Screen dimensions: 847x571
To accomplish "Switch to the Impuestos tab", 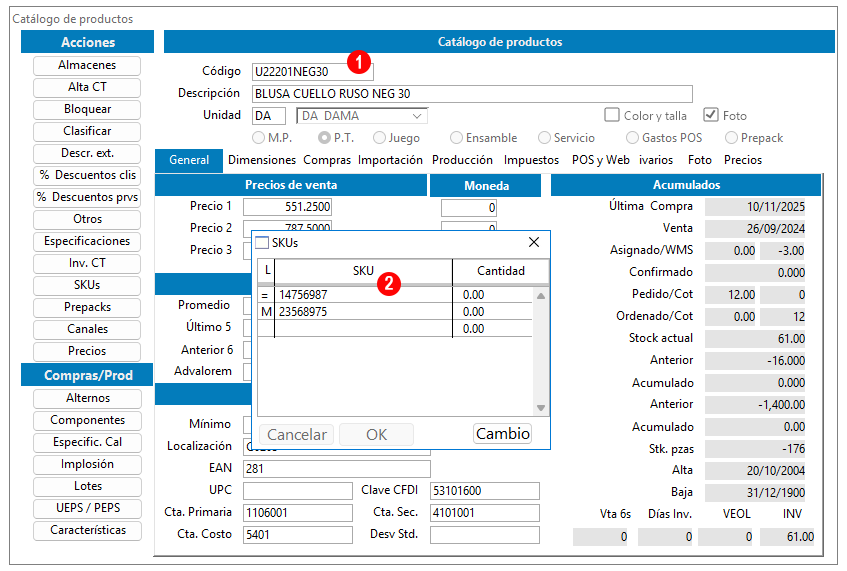I will point(531,160).
